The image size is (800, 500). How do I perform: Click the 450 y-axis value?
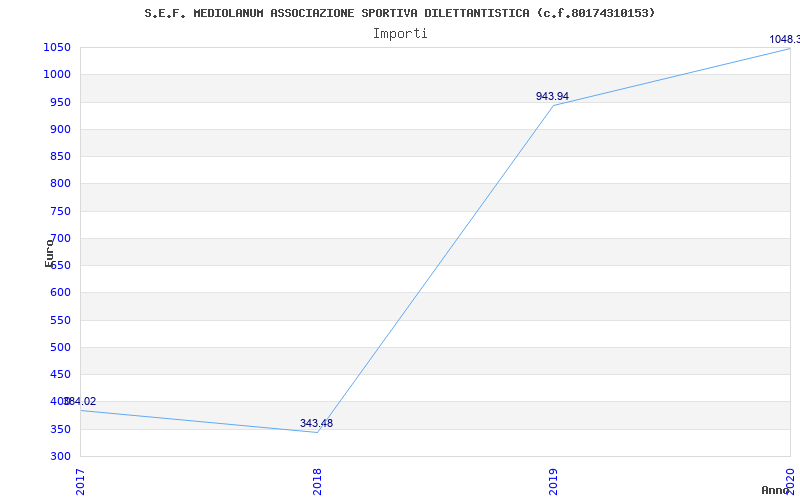[x=60, y=374]
